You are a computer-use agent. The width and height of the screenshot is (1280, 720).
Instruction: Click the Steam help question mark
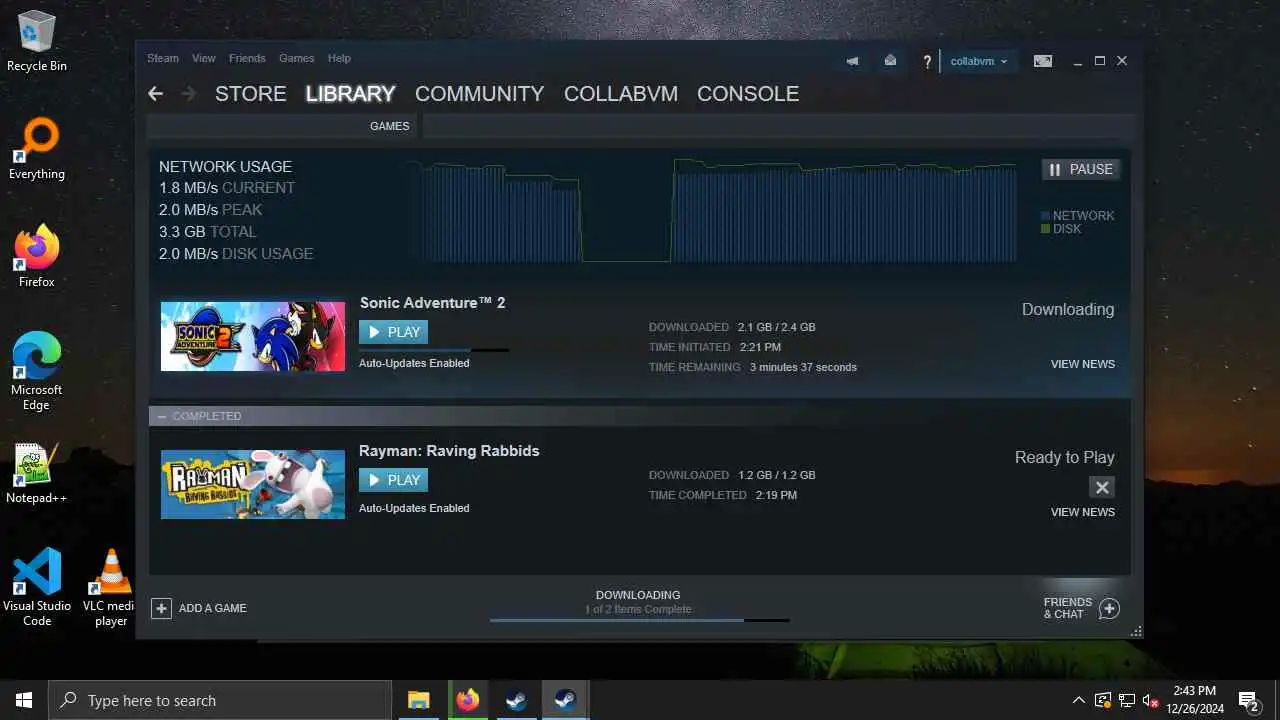pyautogui.click(x=927, y=62)
